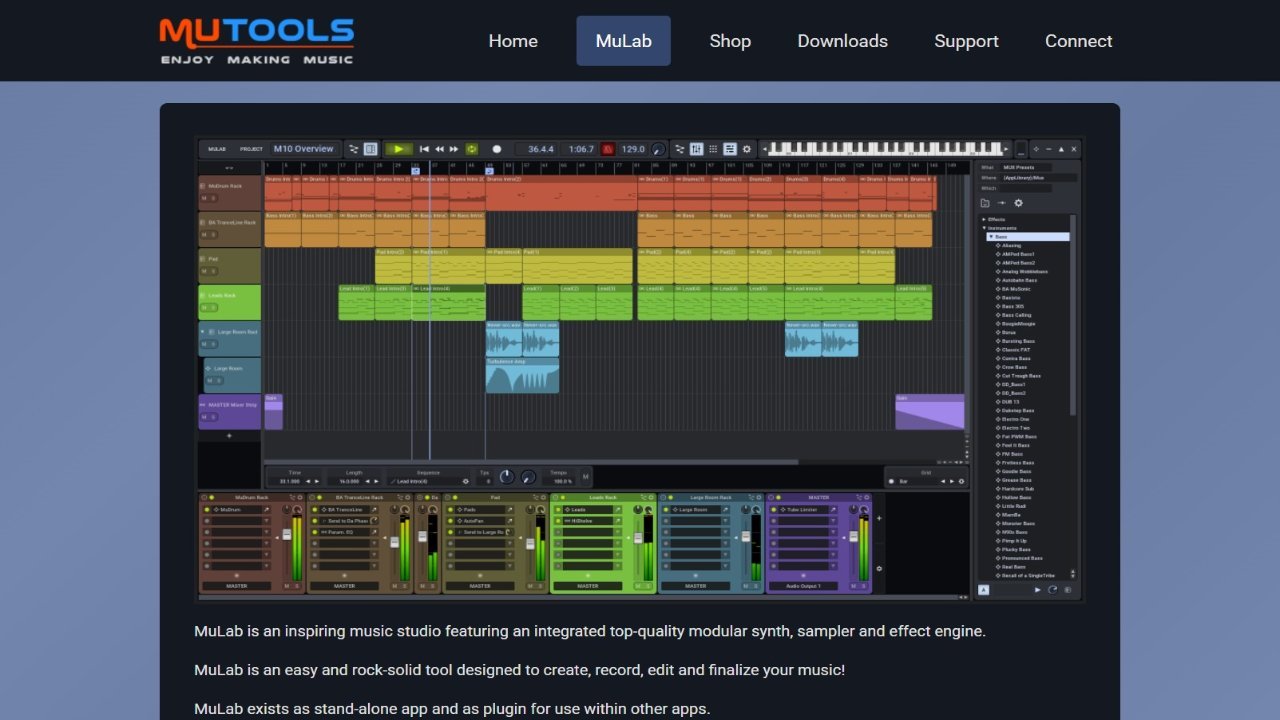Click the Leads Rack mixer volume fader
The height and width of the screenshot is (720, 1280).
click(x=638, y=540)
